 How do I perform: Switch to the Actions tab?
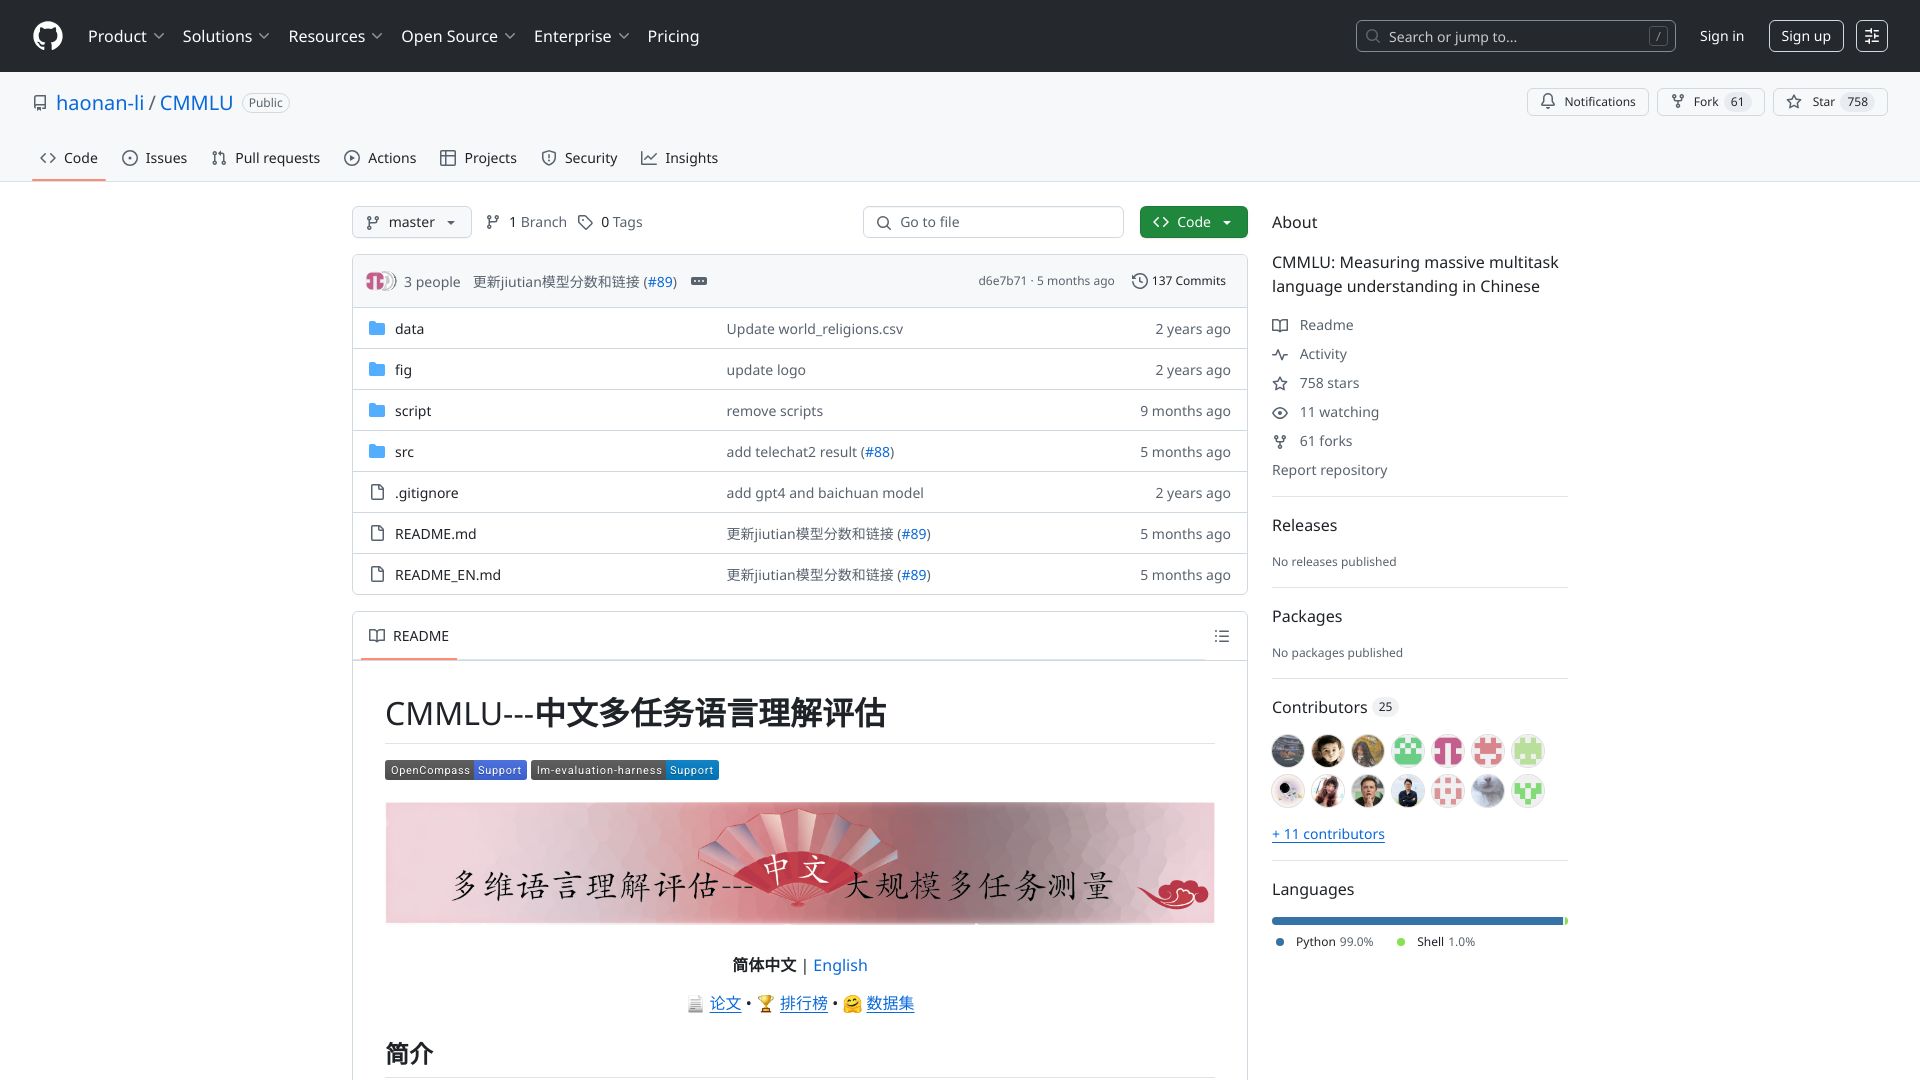click(x=380, y=158)
